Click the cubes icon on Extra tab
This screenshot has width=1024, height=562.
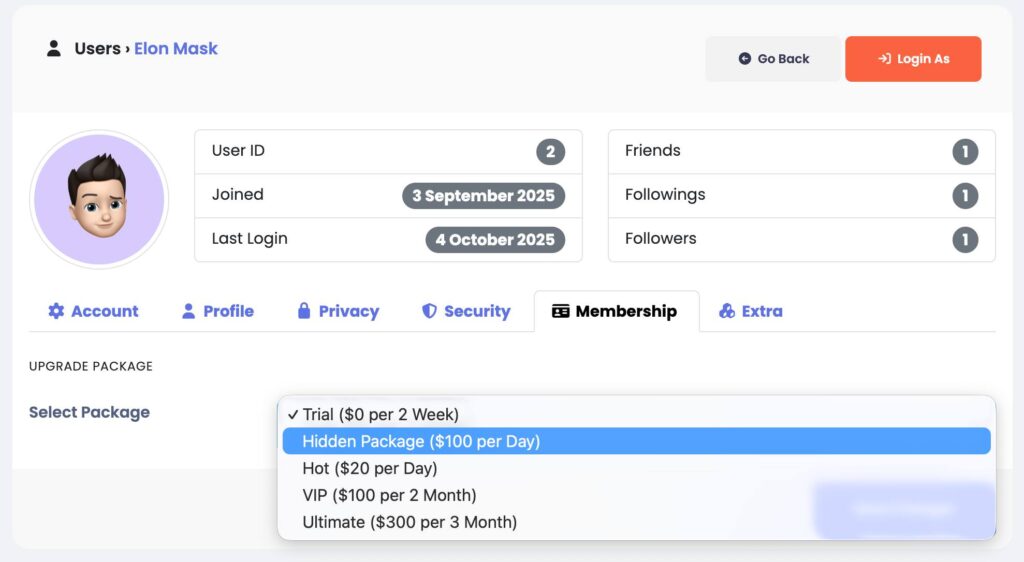(x=727, y=311)
